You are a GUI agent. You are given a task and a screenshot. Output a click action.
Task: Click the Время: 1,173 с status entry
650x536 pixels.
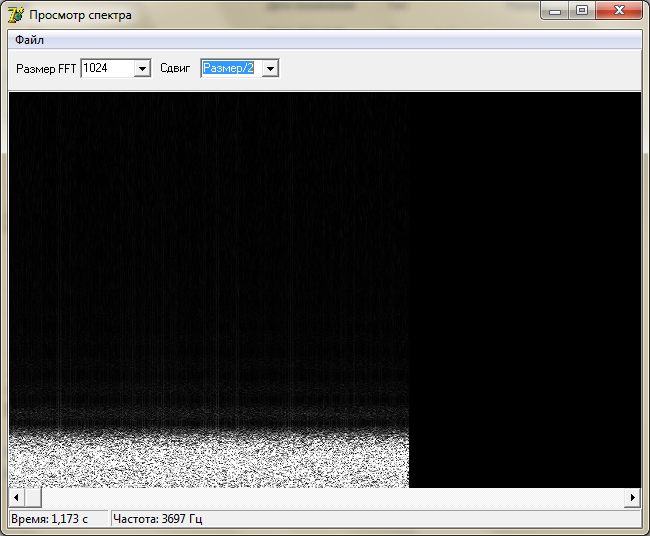[58, 519]
